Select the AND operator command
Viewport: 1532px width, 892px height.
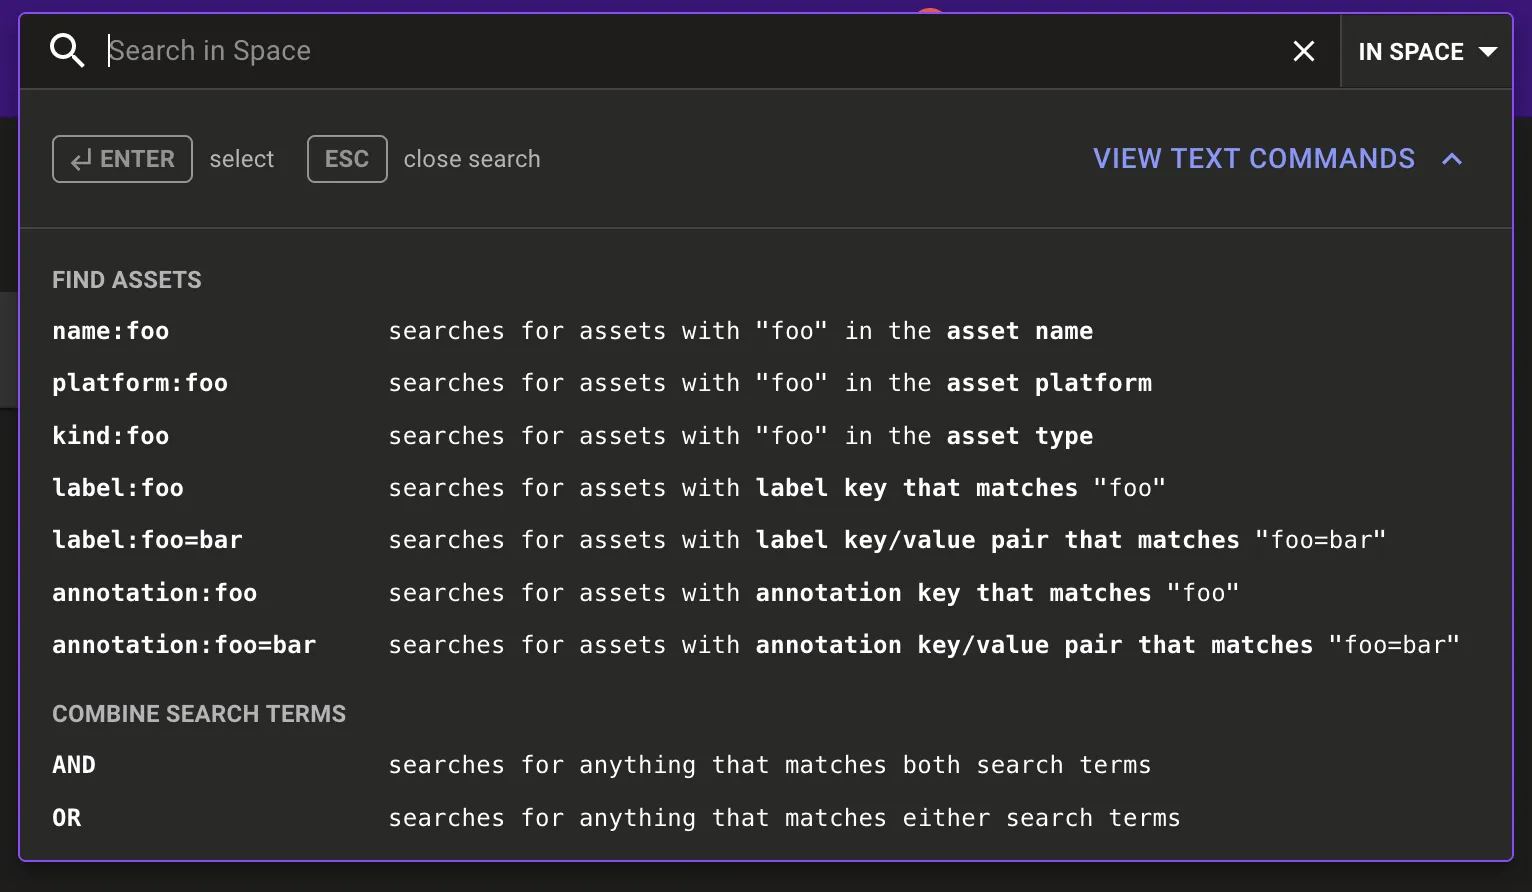click(x=74, y=765)
